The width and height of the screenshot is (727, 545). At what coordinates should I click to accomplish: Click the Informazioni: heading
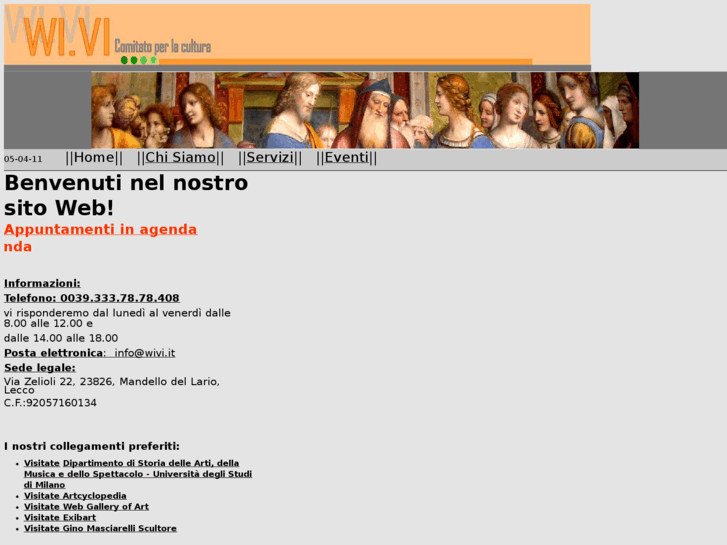[42, 283]
